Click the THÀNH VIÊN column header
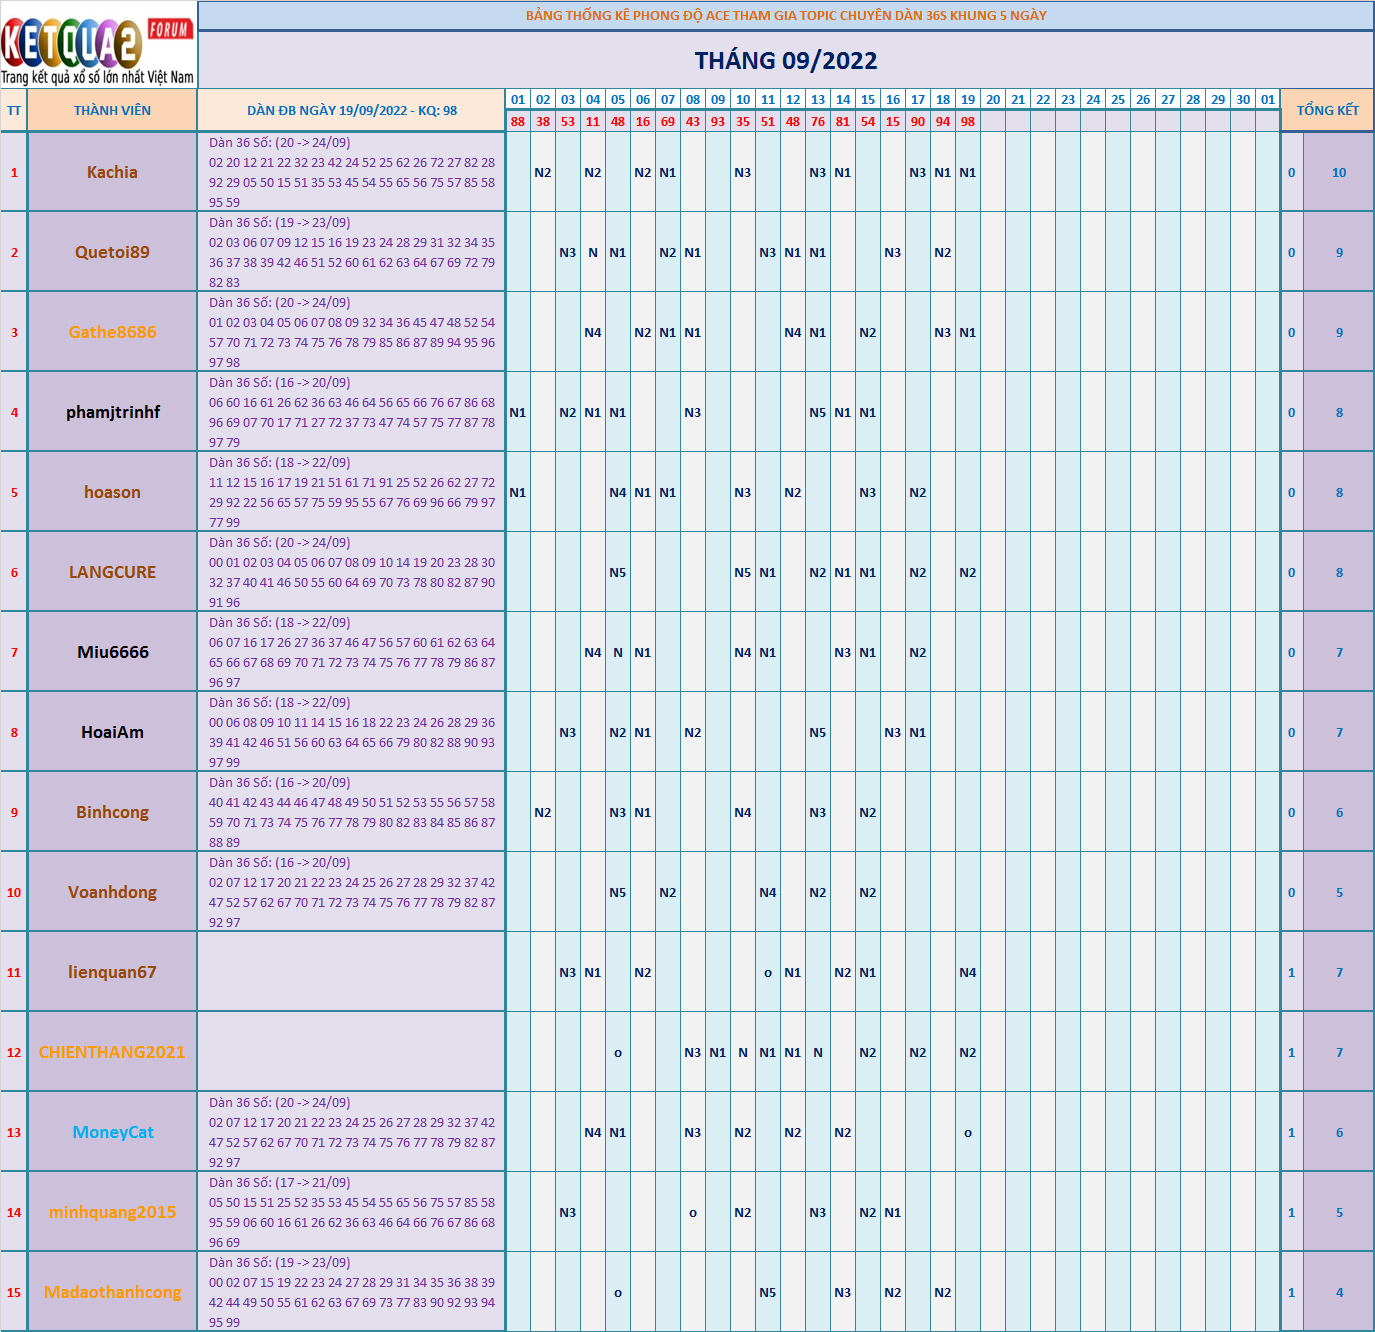The height and width of the screenshot is (1332, 1375). 112,111
